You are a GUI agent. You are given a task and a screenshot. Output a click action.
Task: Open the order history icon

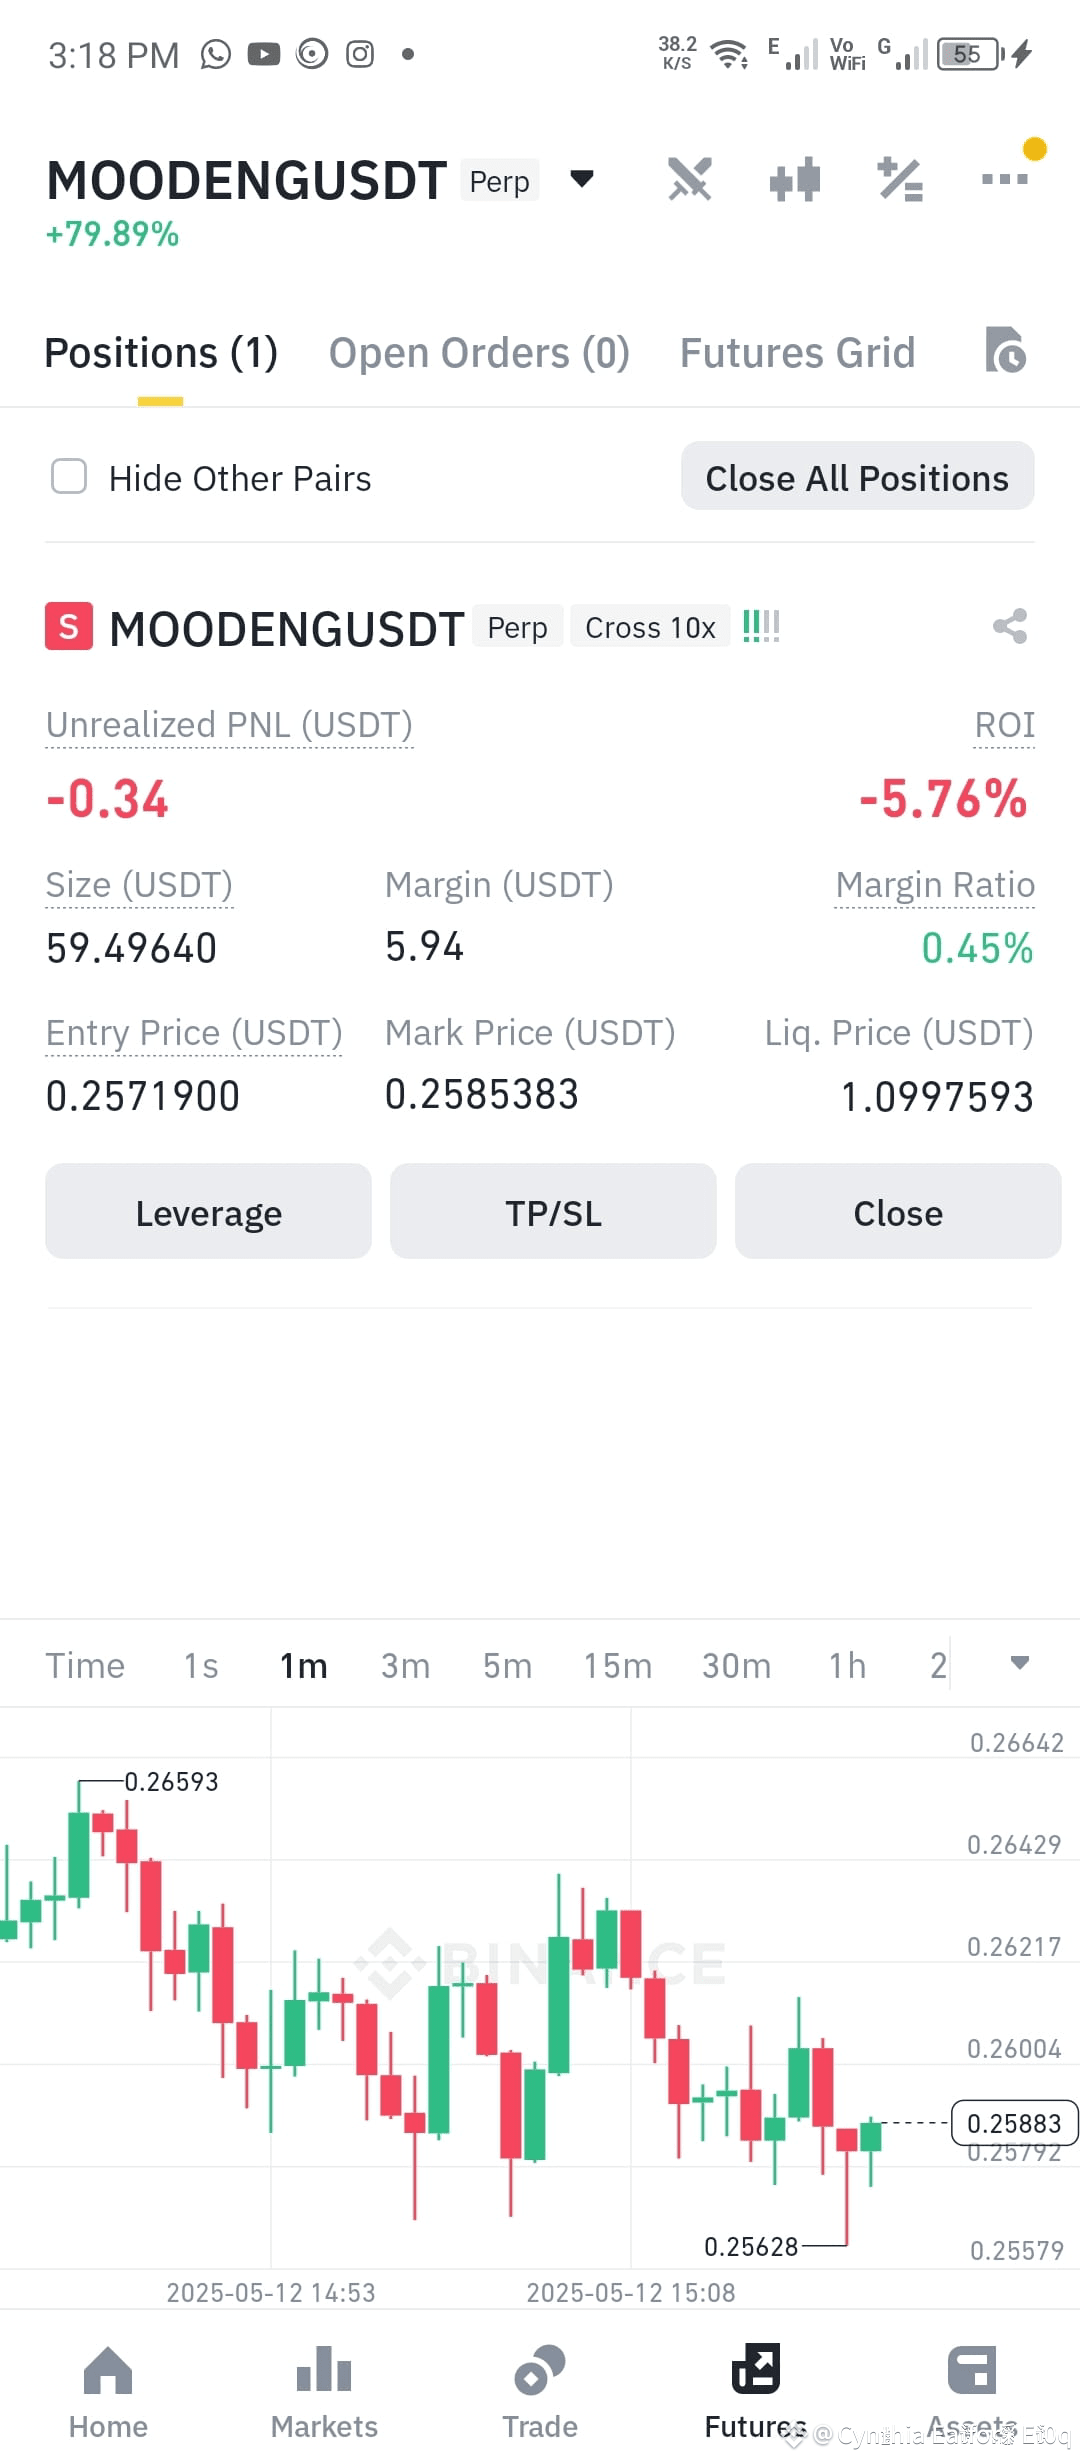(x=1005, y=351)
